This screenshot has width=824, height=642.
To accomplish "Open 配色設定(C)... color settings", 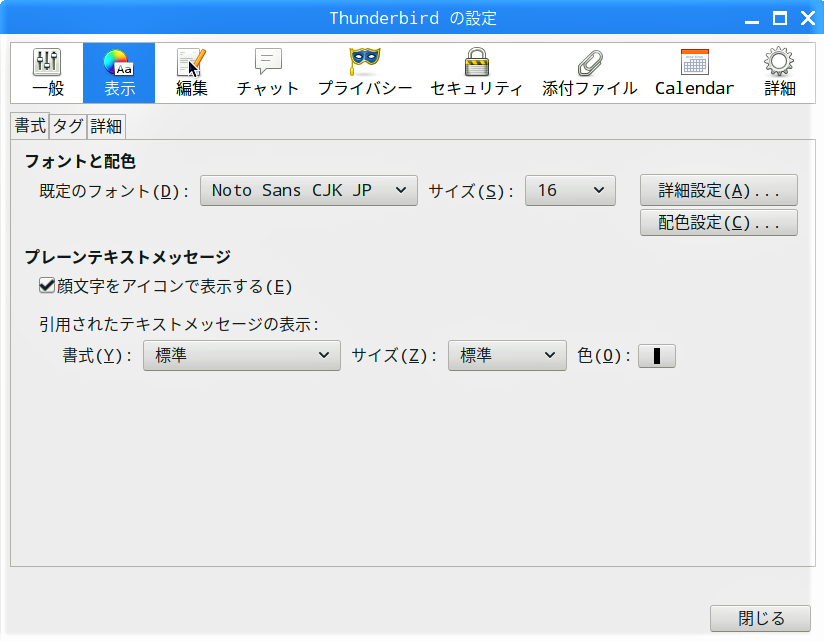I will (718, 222).
